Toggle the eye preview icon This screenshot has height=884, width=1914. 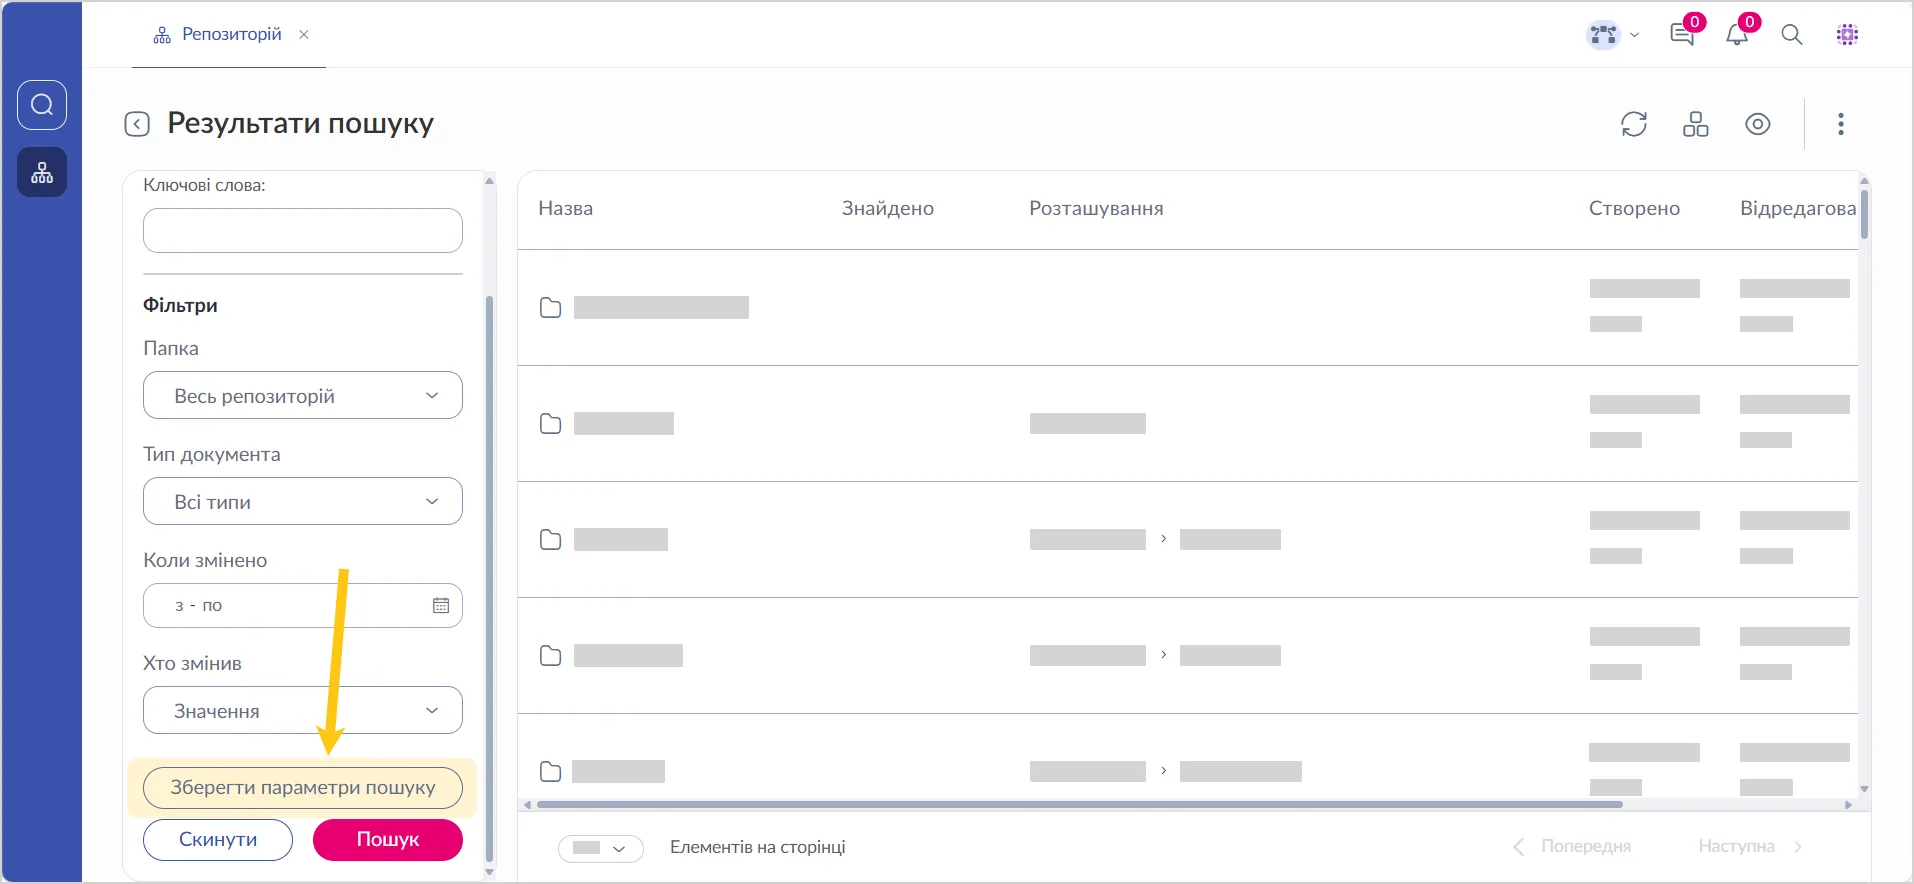(1757, 124)
